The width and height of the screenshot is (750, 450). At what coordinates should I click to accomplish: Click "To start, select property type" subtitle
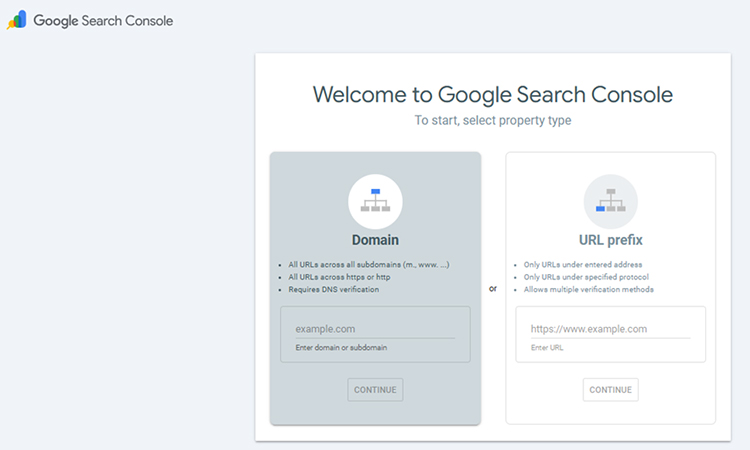tap(492, 120)
